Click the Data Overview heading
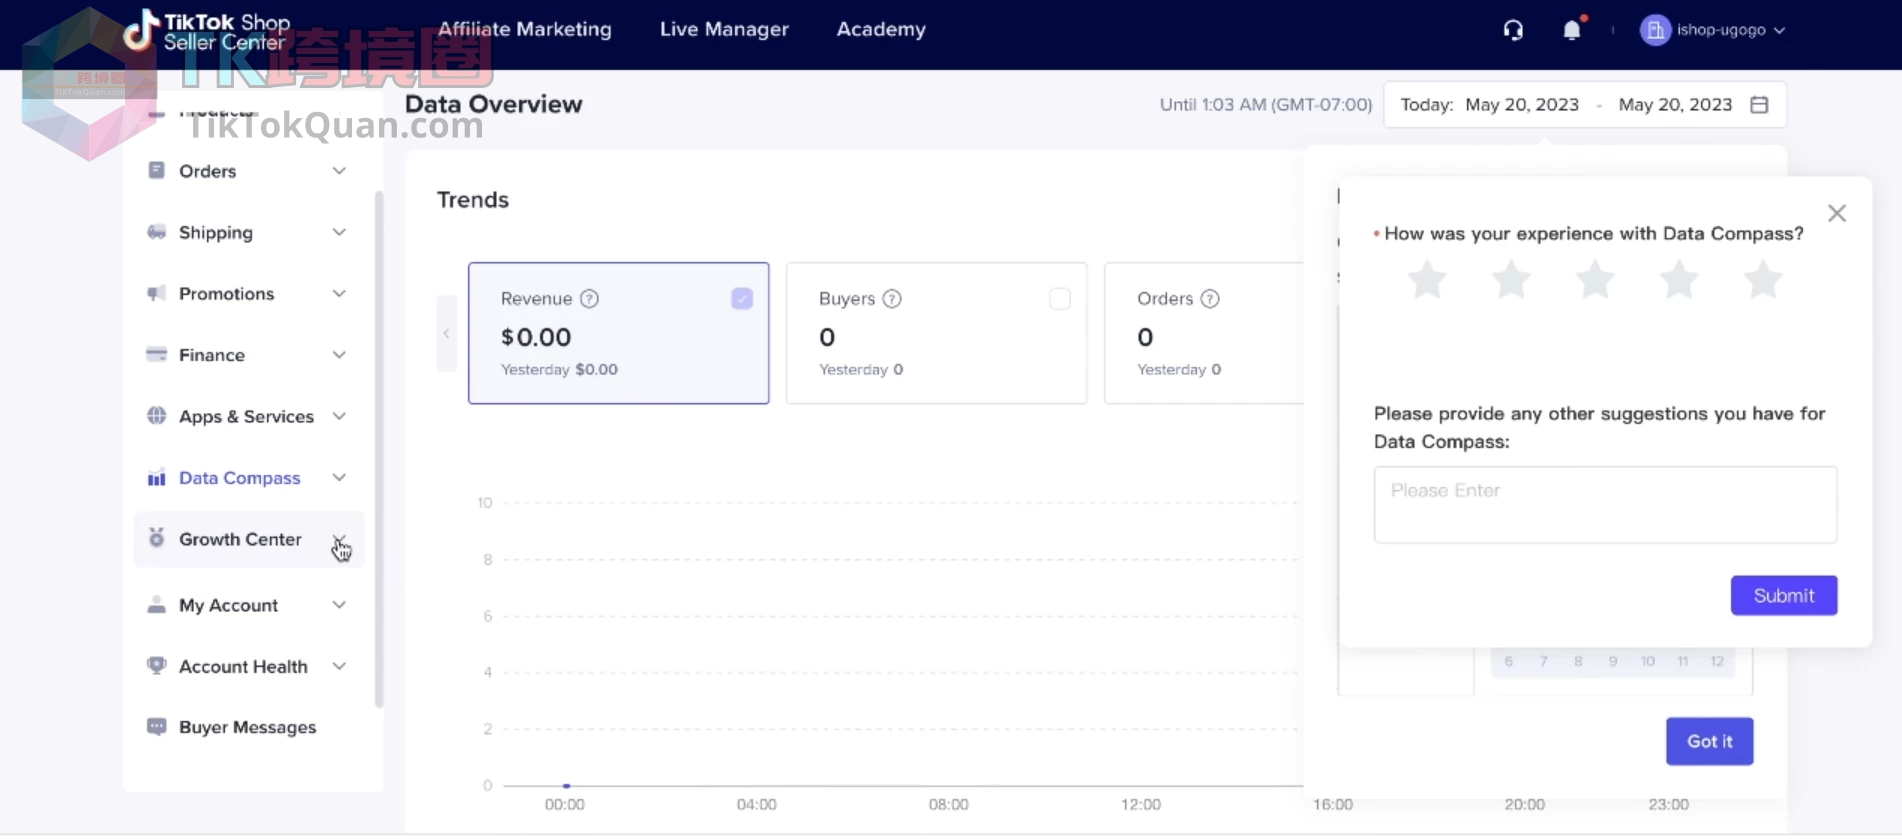1902x839 pixels. point(493,104)
